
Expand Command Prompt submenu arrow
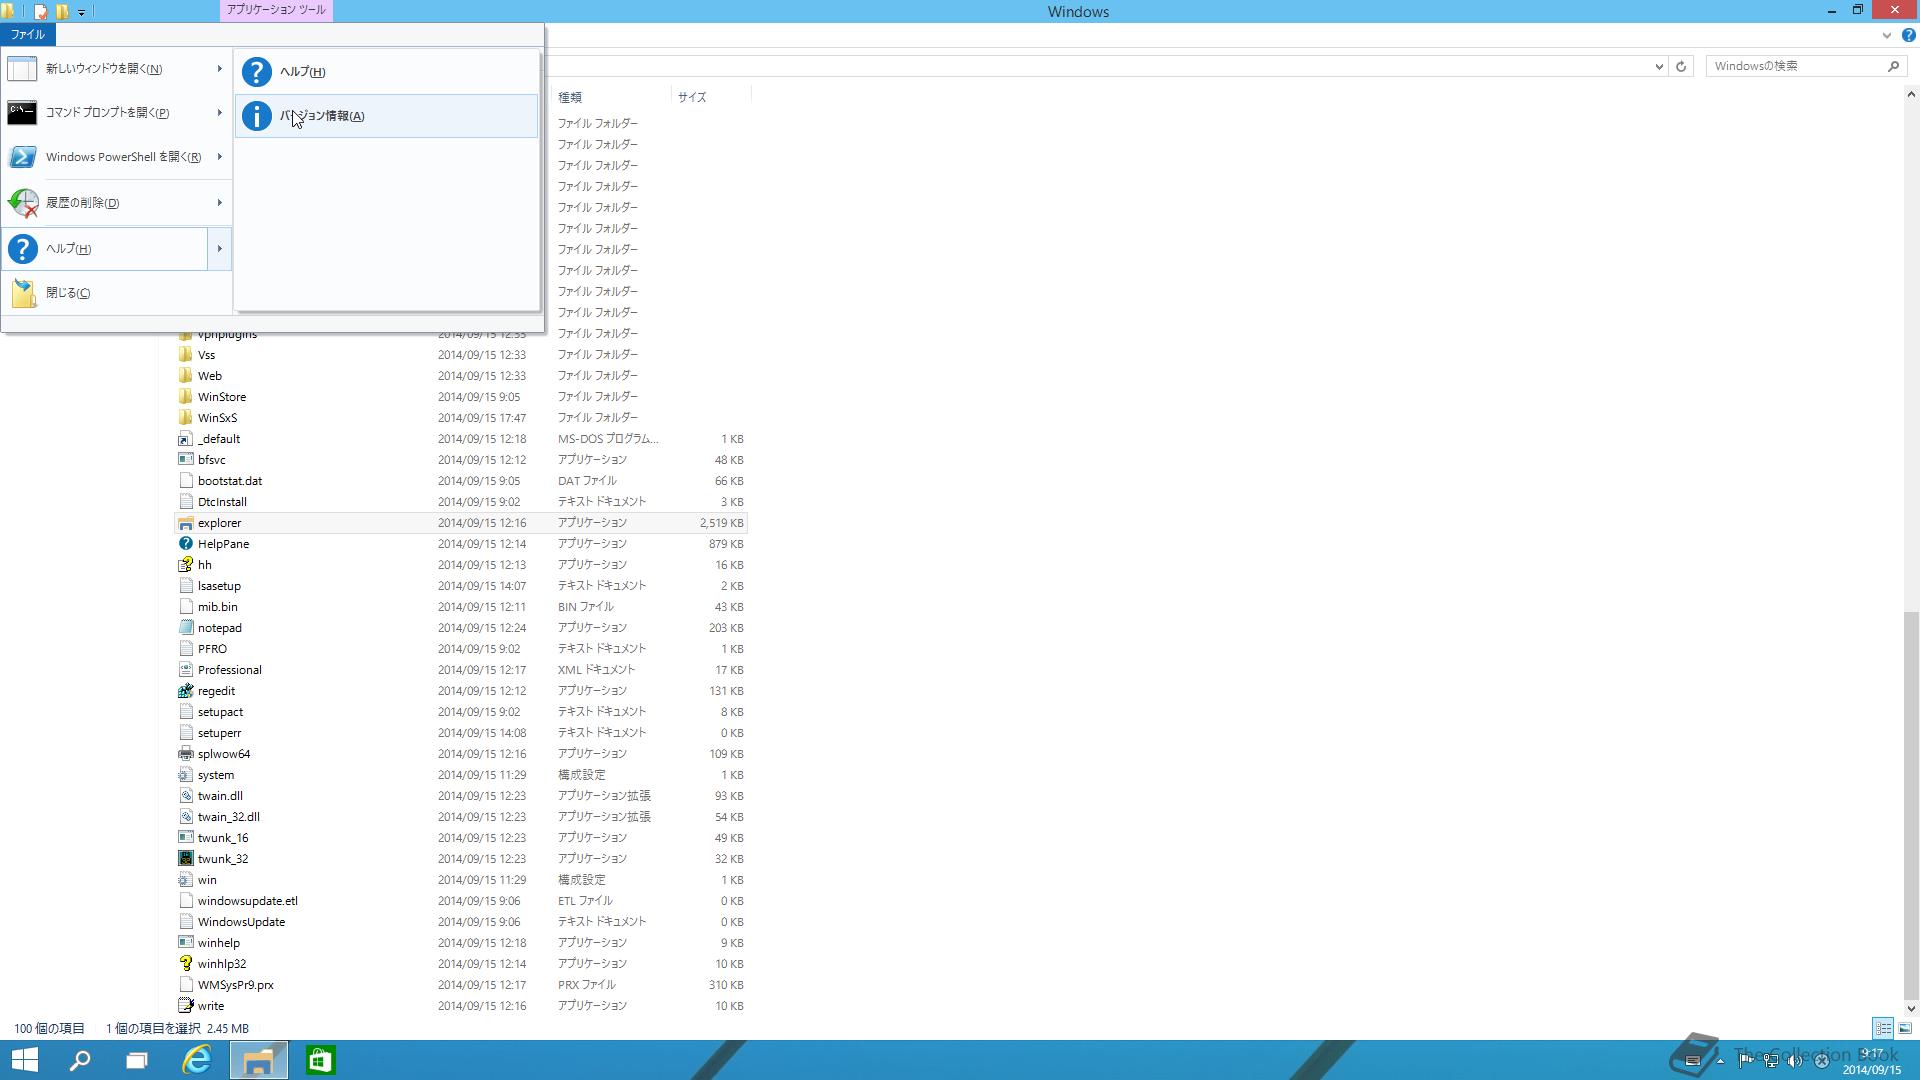pyautogui.click(x=219, y=113)
